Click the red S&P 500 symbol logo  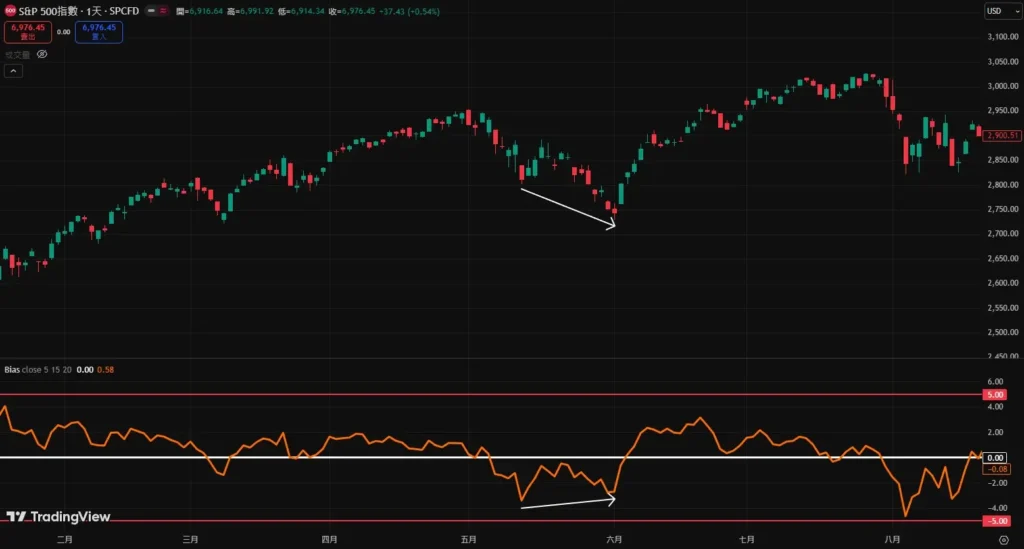[10, 11]
